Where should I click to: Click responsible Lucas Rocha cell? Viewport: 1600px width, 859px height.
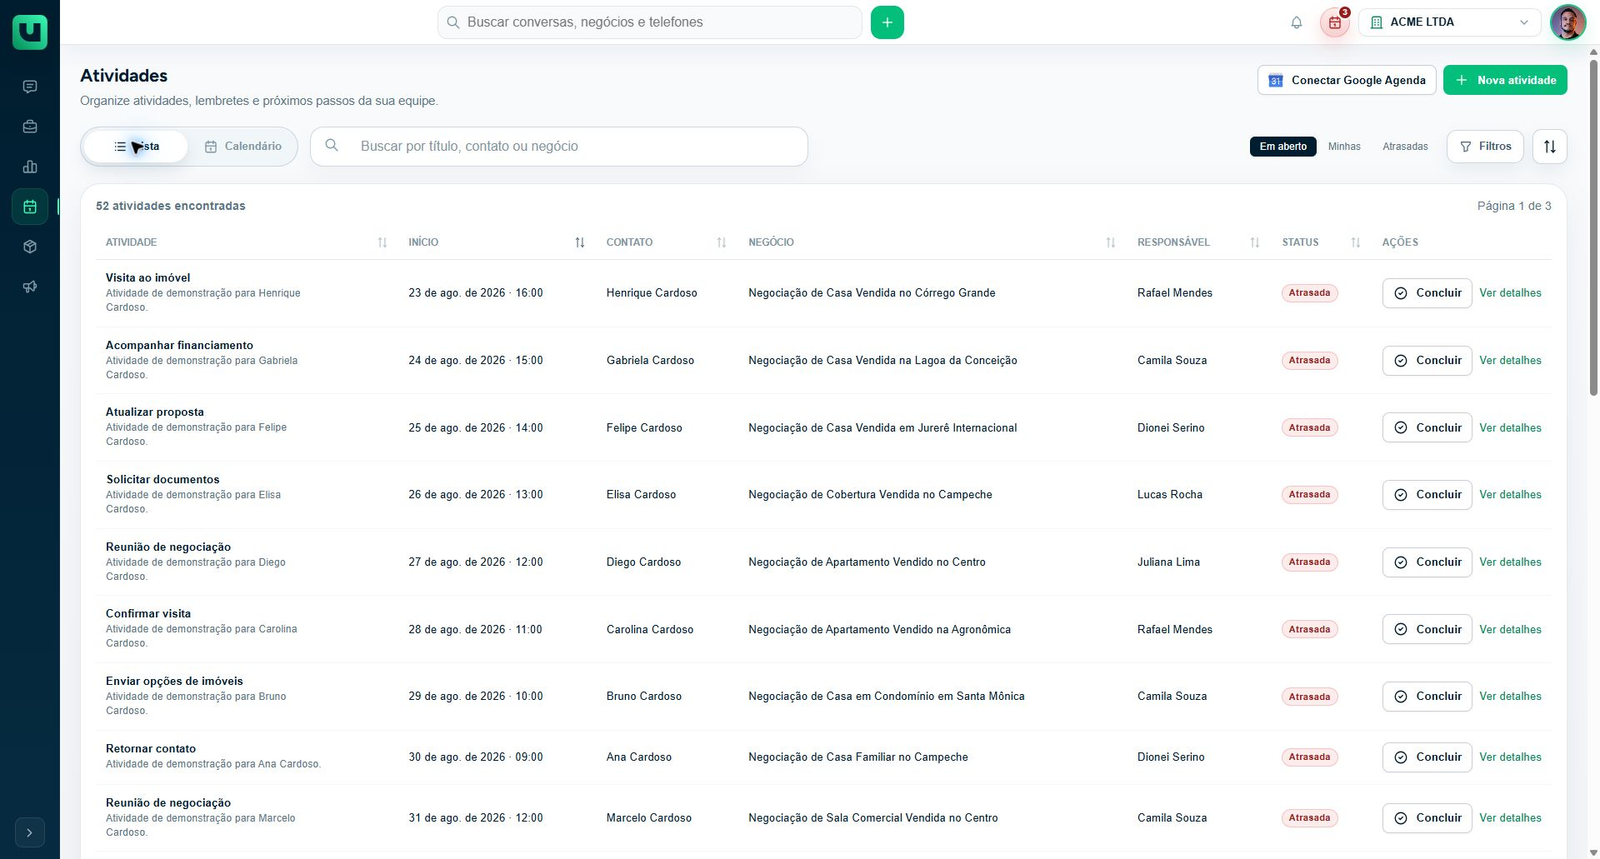point(1170,494)
